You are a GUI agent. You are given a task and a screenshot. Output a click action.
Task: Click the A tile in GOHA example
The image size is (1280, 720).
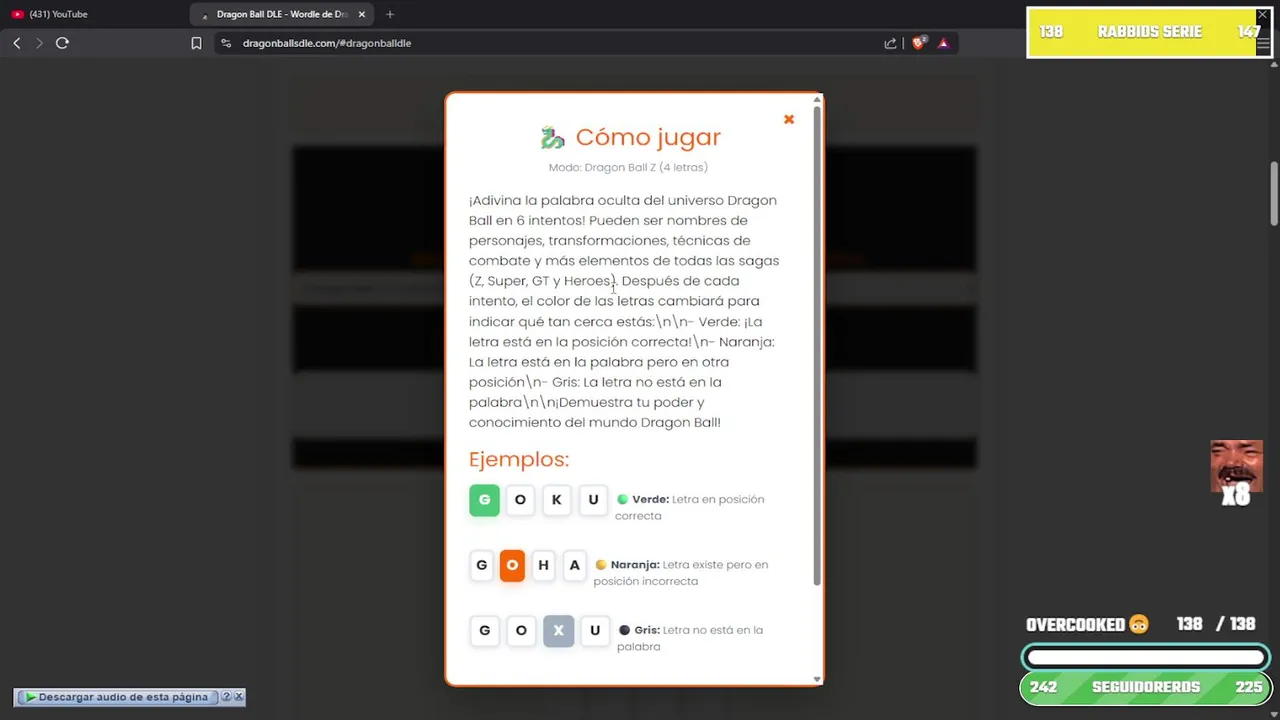pyautogui.click(x=574, y=565)
